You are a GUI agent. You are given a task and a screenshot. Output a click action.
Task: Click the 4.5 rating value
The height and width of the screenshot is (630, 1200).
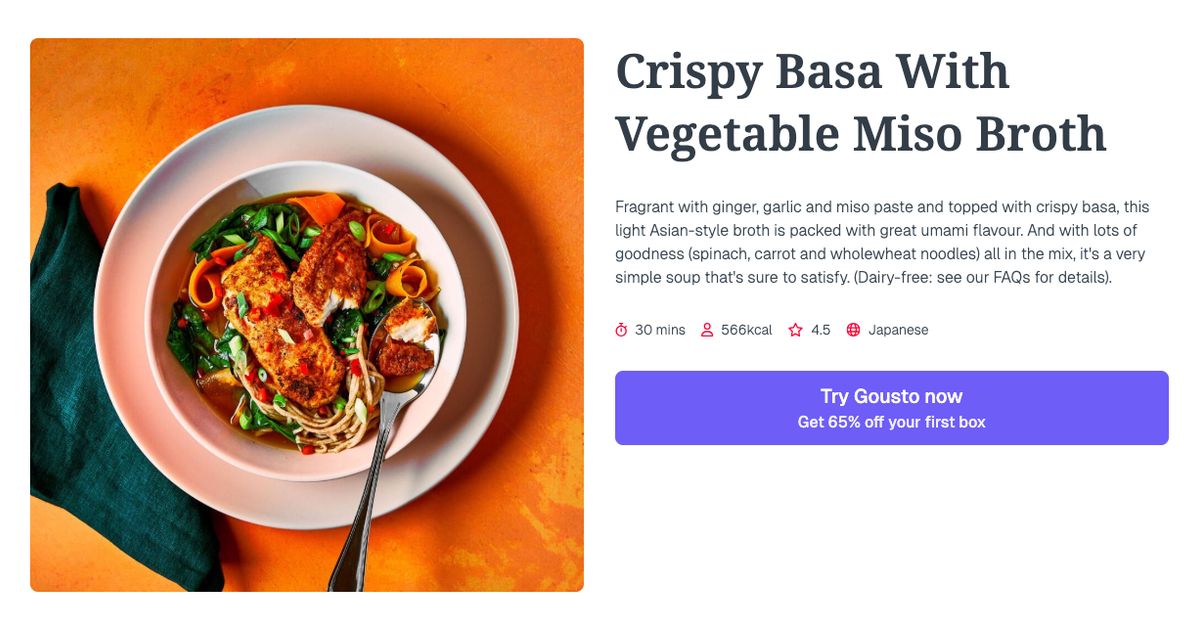(x=819, y=329)
